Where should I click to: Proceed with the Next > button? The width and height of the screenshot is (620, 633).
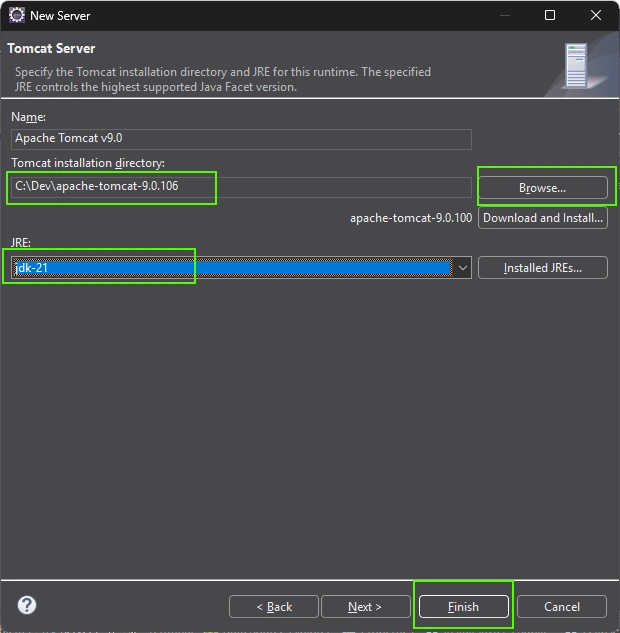point(365,607)
